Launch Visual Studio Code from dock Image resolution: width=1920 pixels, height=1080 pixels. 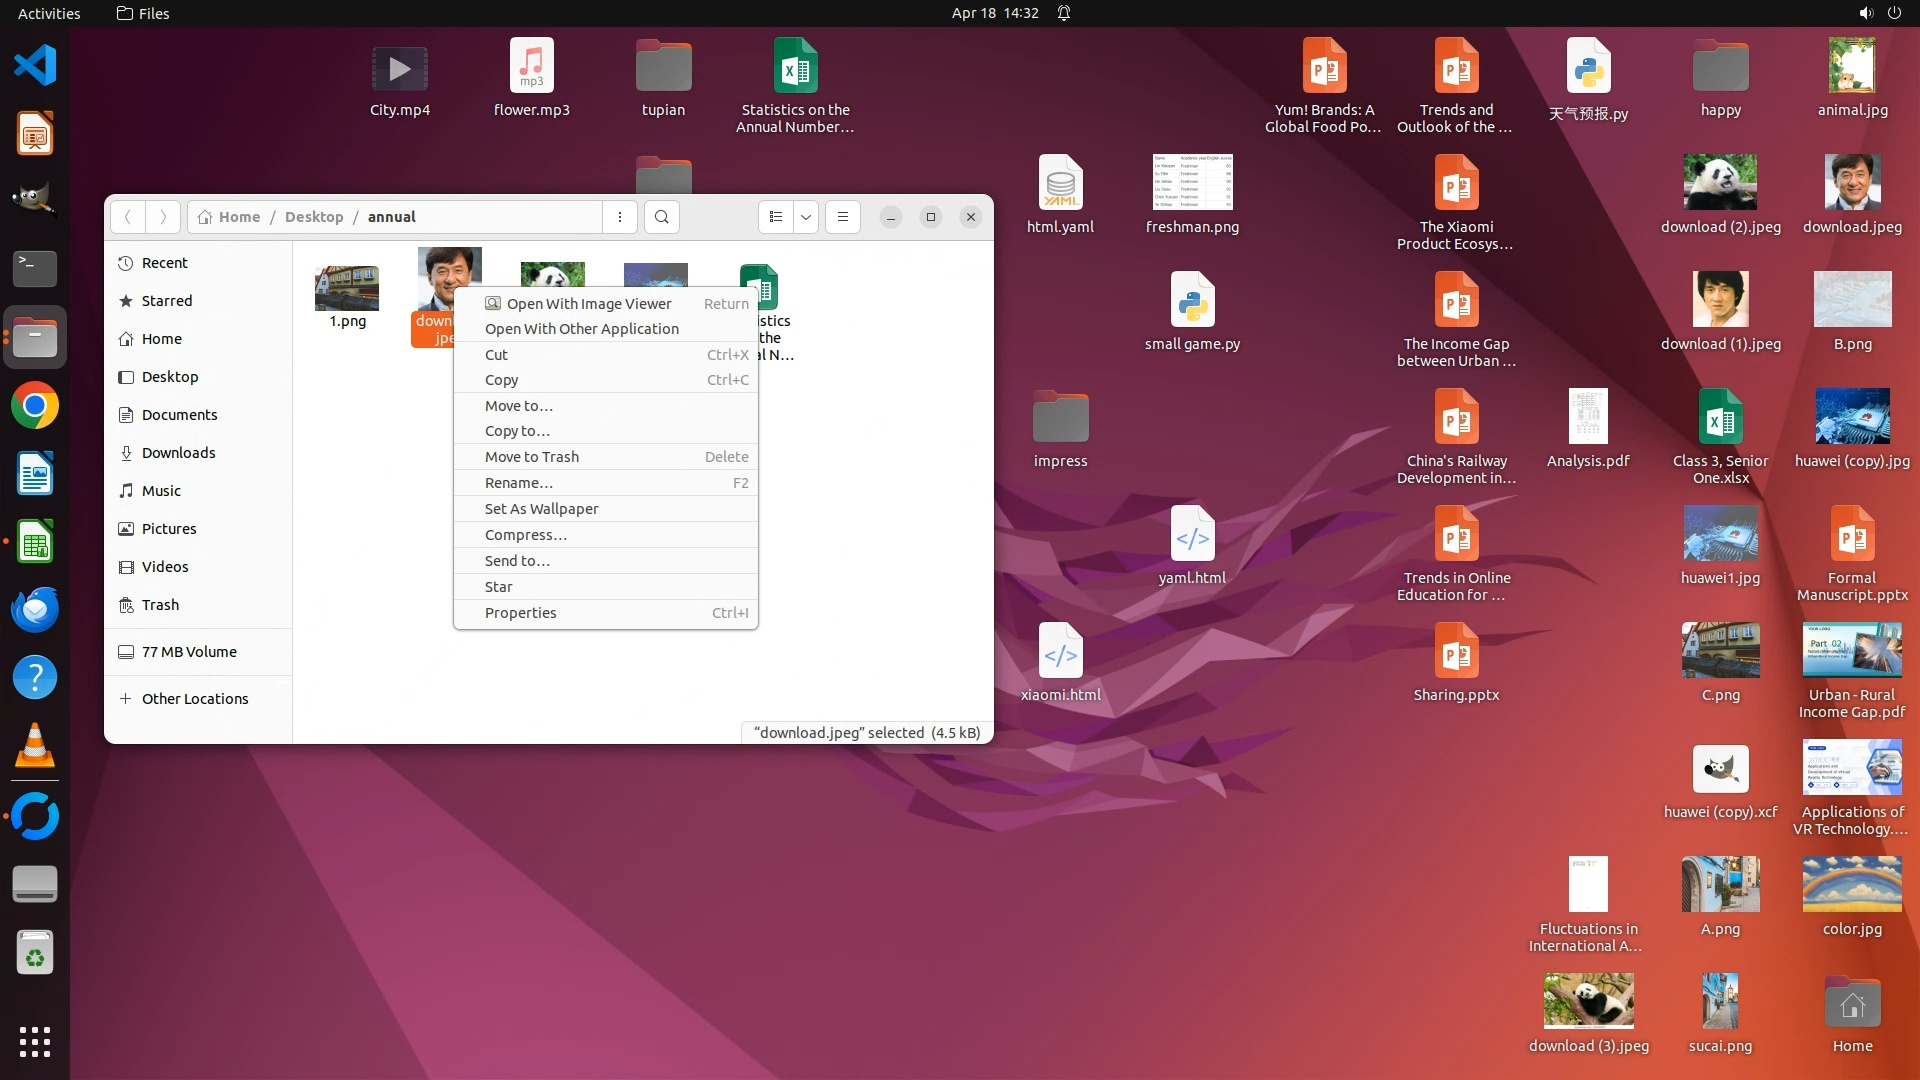(x=35, y=66)
